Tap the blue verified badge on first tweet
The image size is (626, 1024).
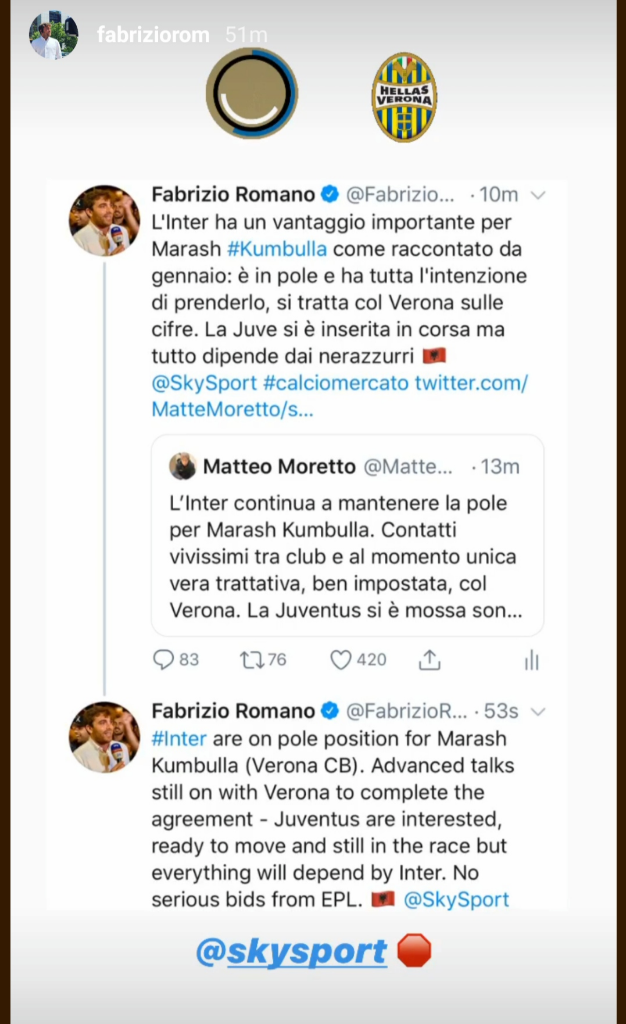tap(330, 194)
